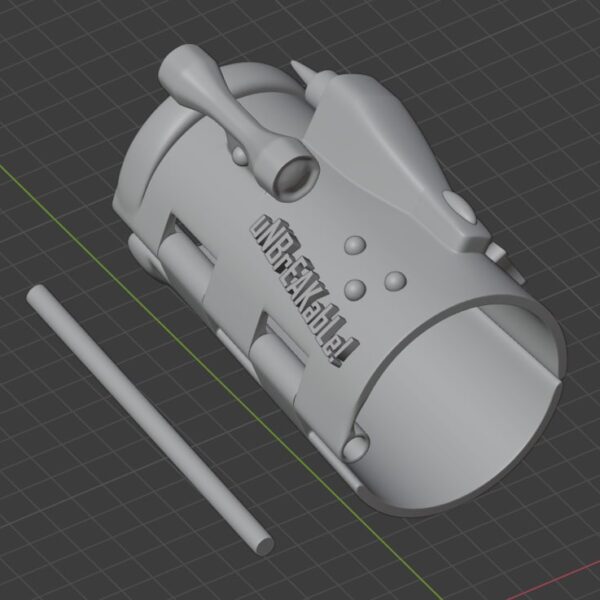This screenshot has width=600, height=600.
Task: Click the rightmost rivet of the three
Action: click(x=394, y=280)
